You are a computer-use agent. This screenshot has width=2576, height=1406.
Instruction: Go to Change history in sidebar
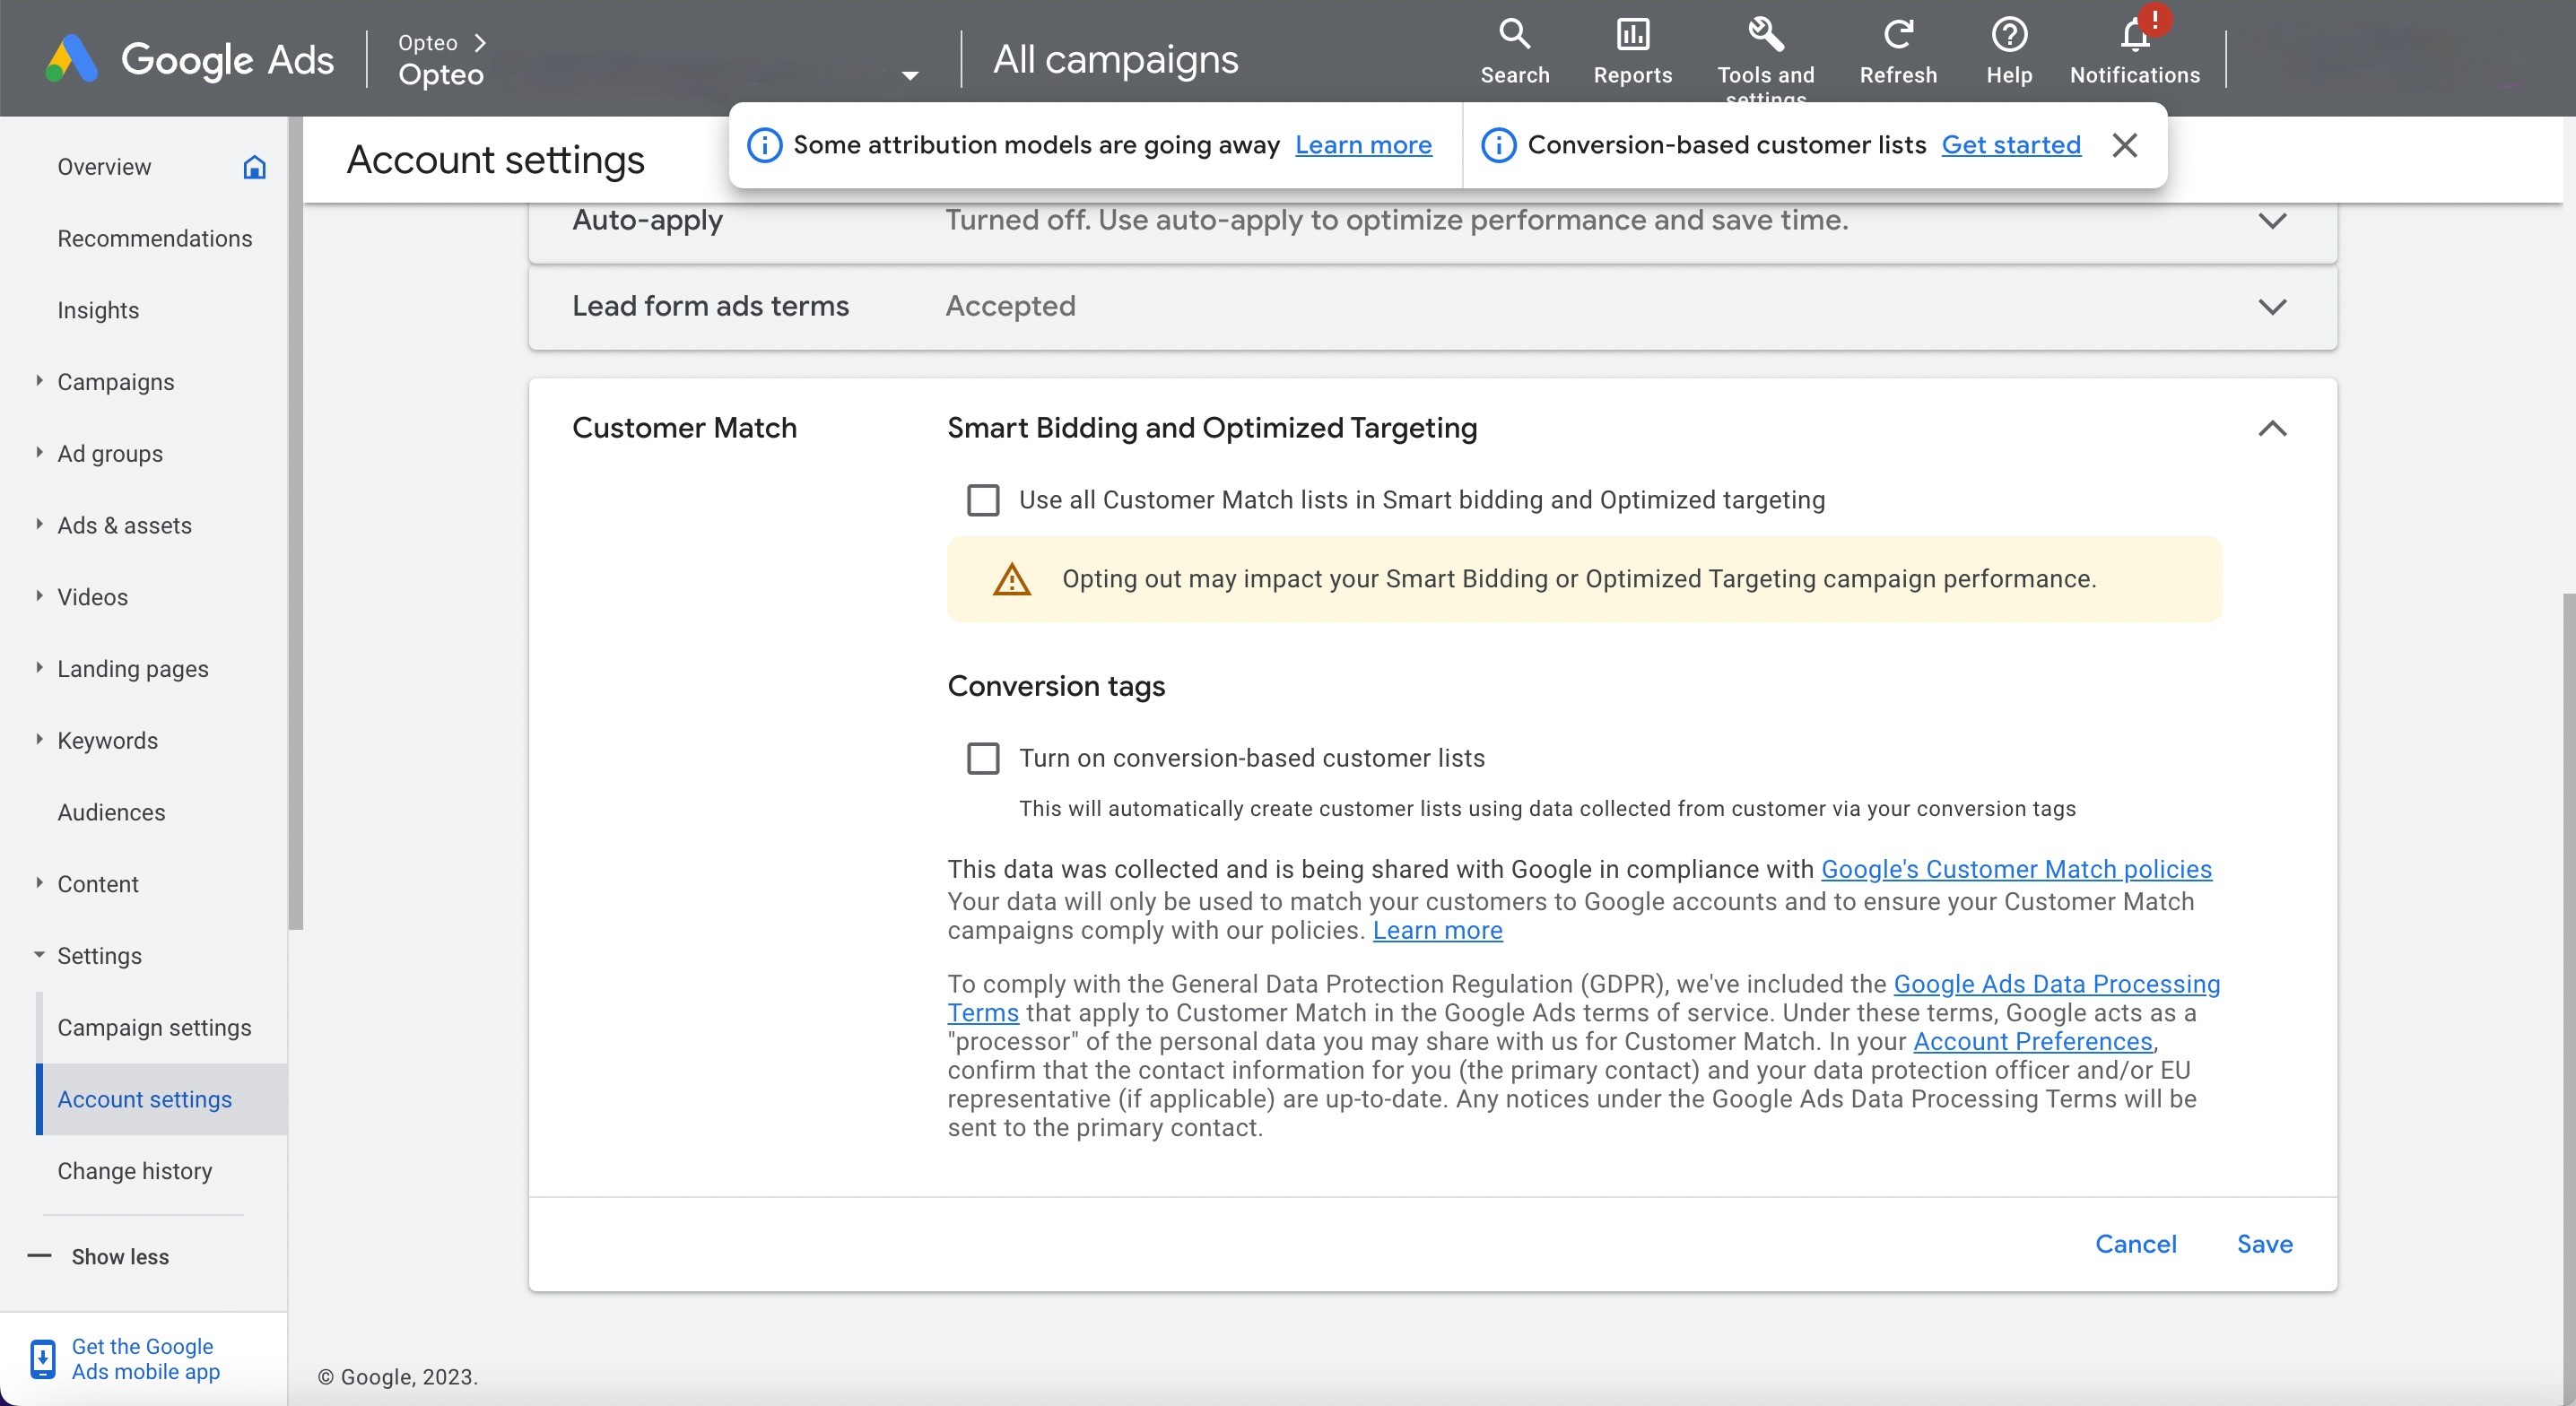(x=134, y=1171)
